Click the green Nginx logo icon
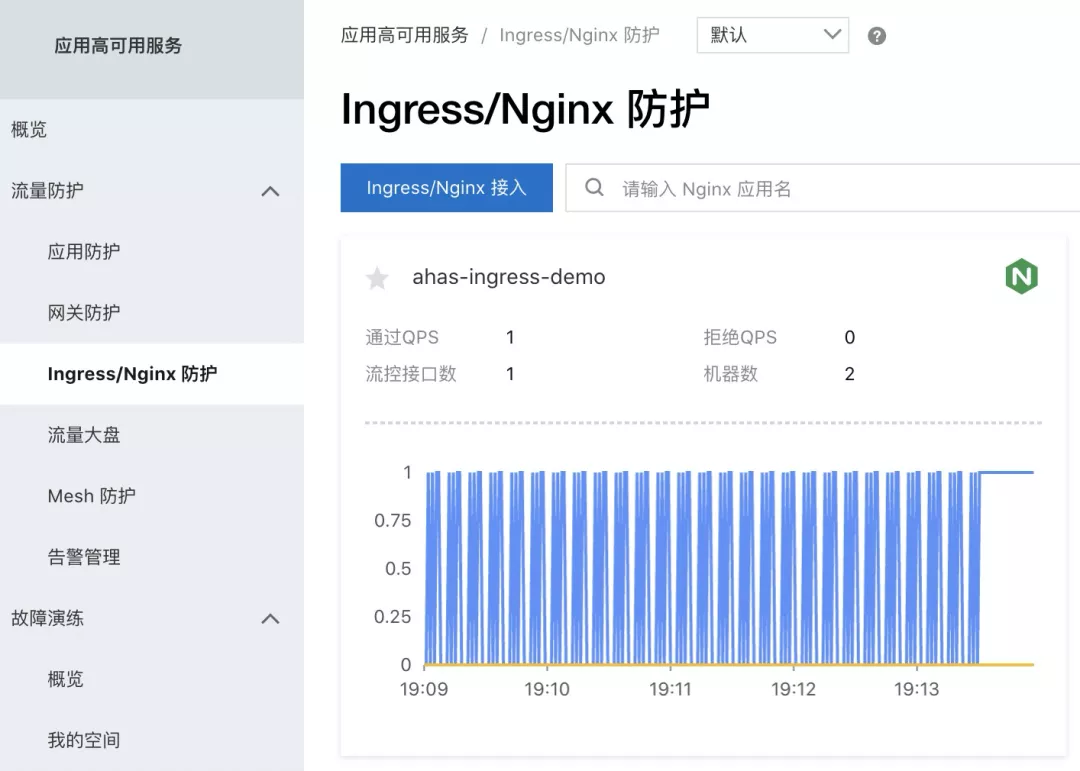Image resolution: width=1080 pixels, height=771 pixels. [1021, 277]
